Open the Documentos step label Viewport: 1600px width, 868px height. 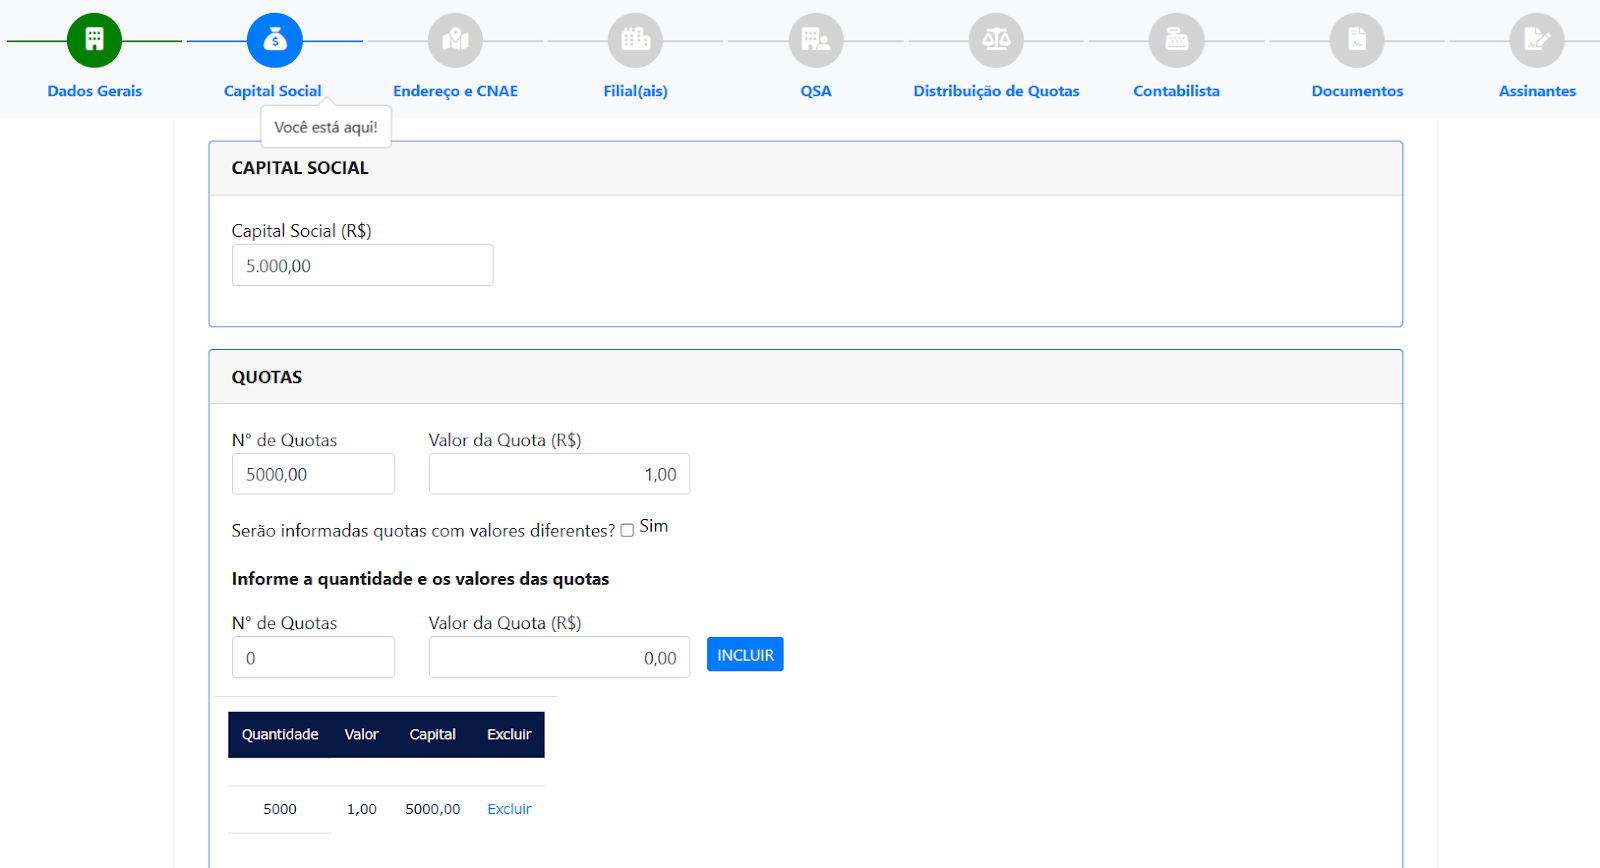click(1357, 91)
